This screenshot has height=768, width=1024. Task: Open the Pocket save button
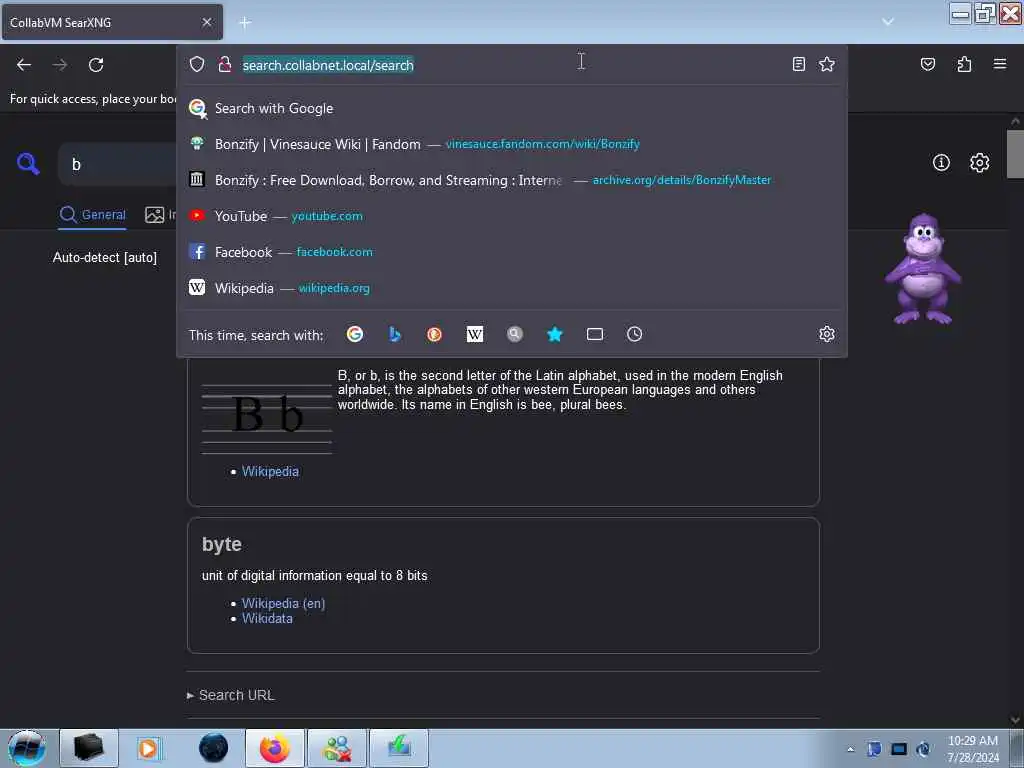coord(928,64)
